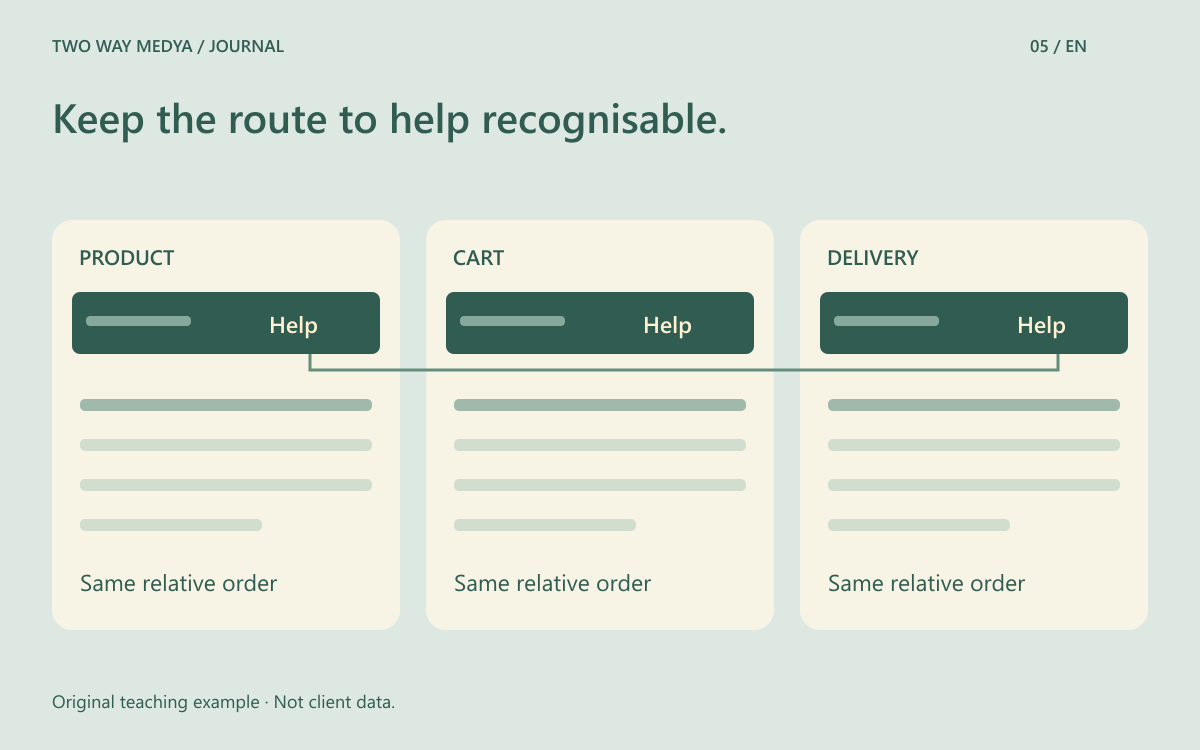Image resolution: width=1200 pixels, height=750 pixels.
Task: Click Help in the DELIVERY card
Action: 1041,325
